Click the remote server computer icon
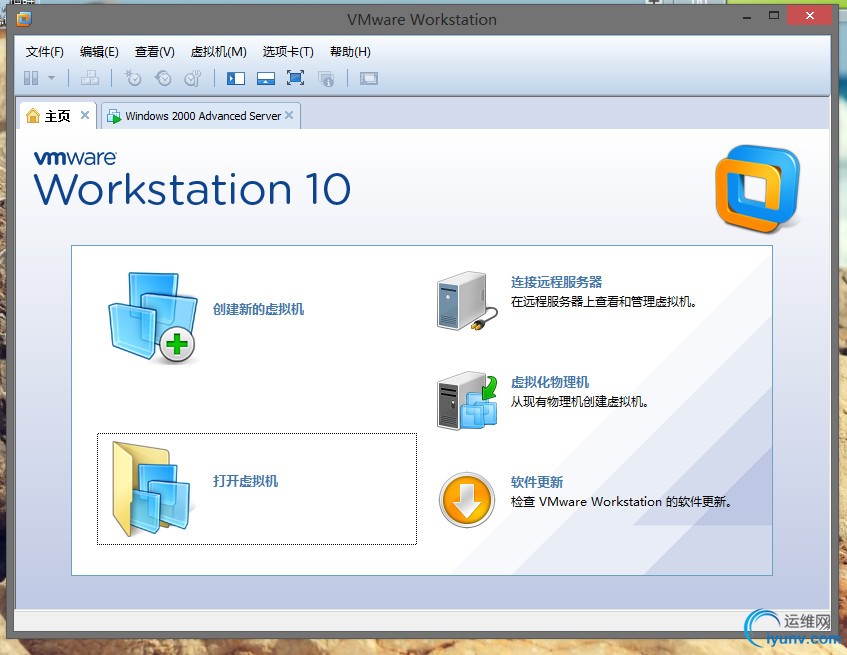Screen dimensions: 847x655 (467, 301)
